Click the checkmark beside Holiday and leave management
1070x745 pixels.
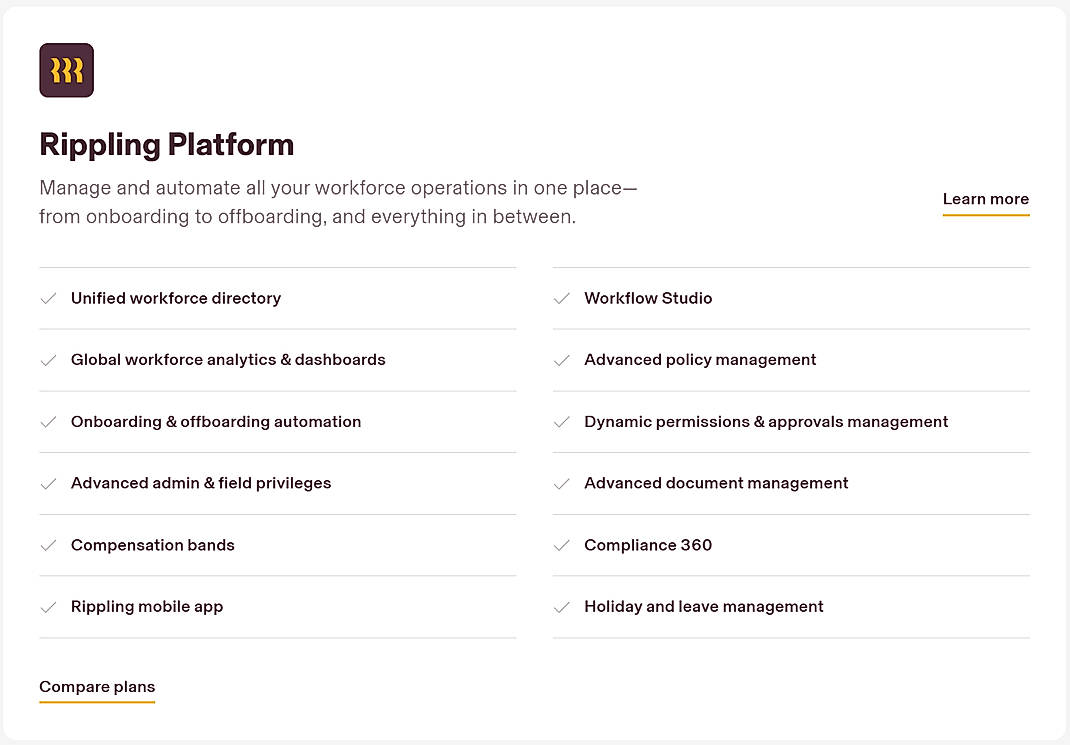click(x=562, y=607)
